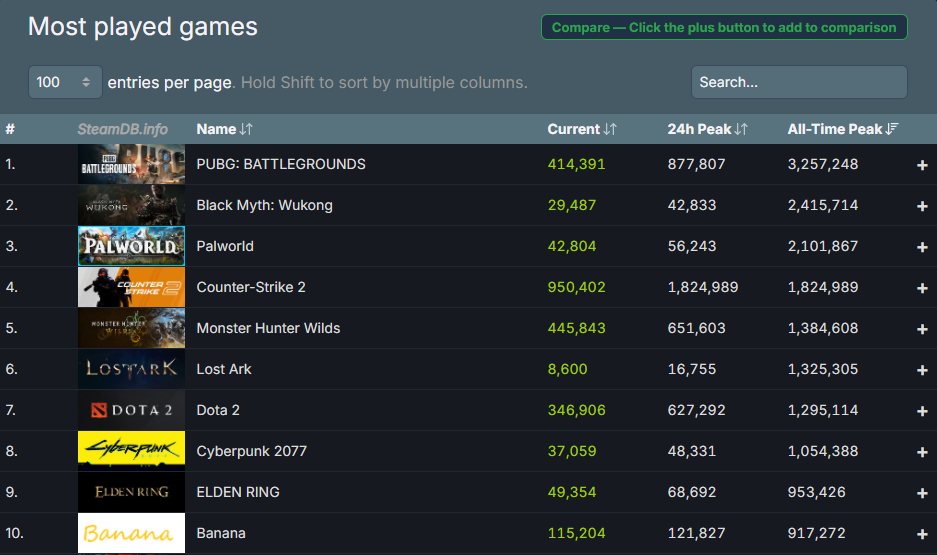Viewport: 937px width, 555px height.
Task: Add Lost Ark to comparison with its plus
Action: (x=922, y=370)
